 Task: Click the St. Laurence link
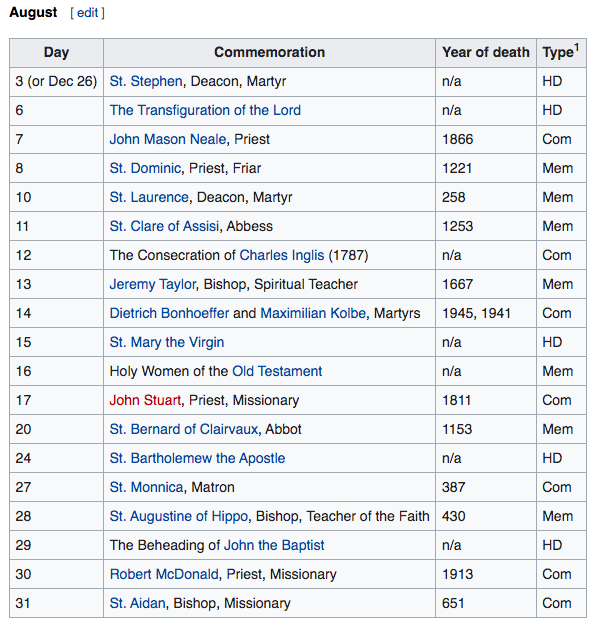click(149, 197)
